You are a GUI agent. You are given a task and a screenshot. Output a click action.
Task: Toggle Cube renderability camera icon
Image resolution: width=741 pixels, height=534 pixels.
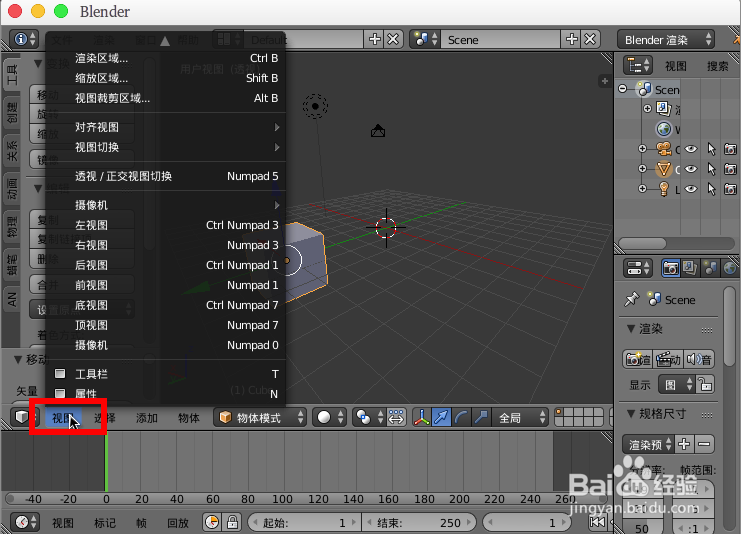pos(731,169)
